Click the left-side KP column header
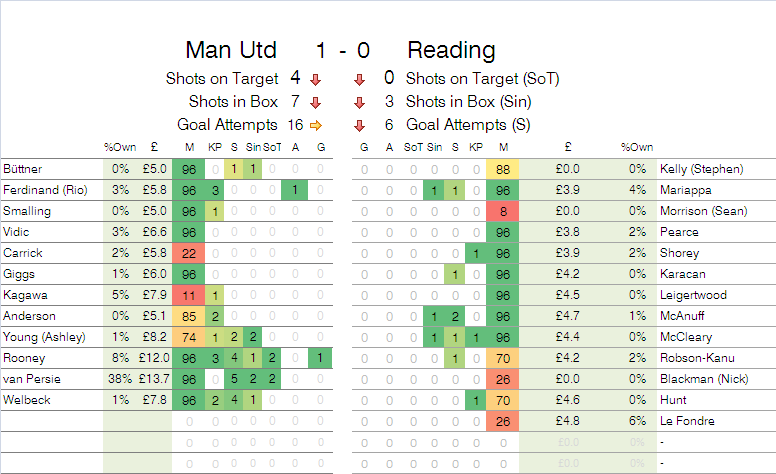The height and width of the screenshot is (474, 776). tap(213, 148)
